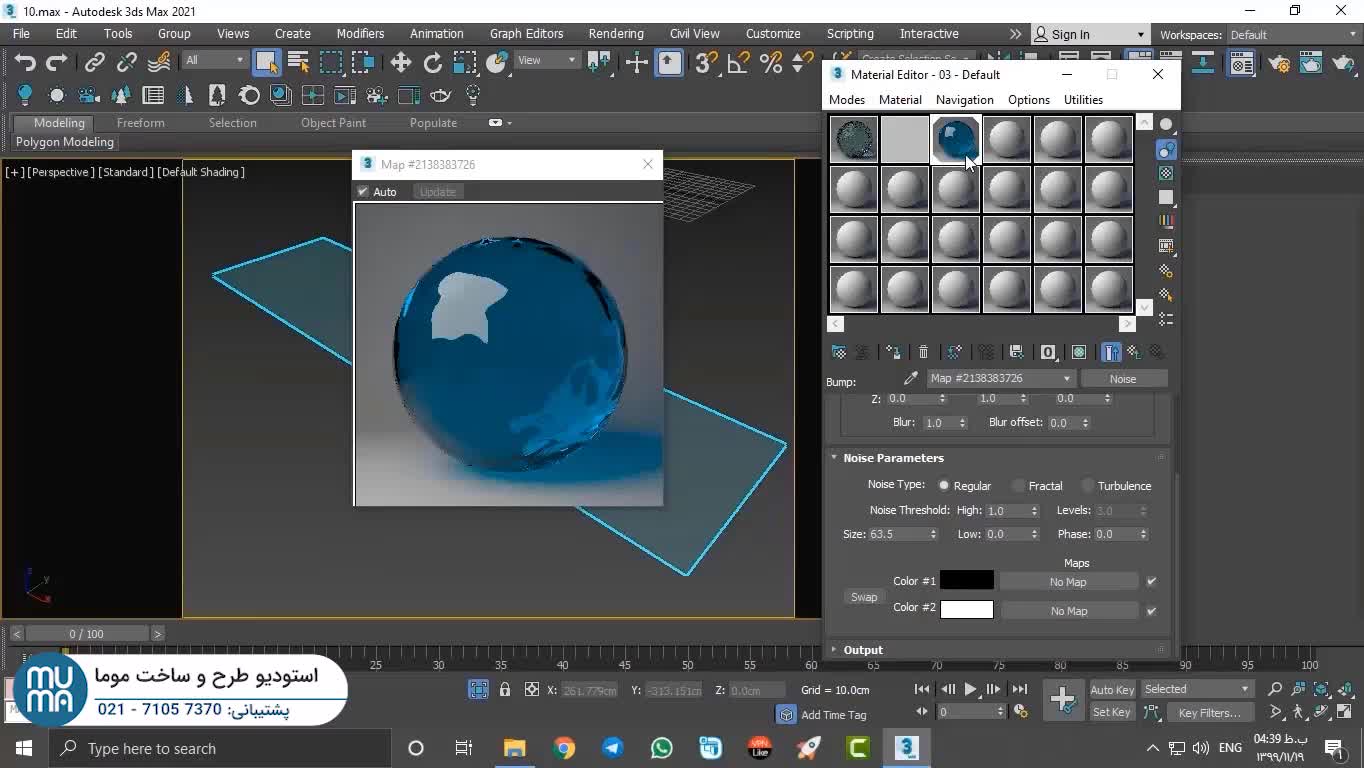The width and height of the screenshot is (1364, 768).
Task: Uncheck the Auto checkbox in map preview
Action: tap(363, 192)
